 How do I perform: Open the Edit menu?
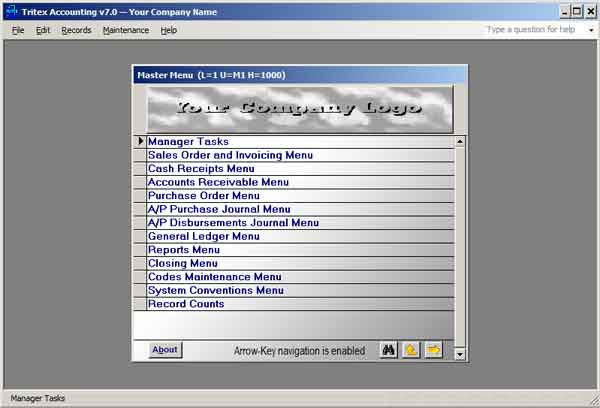(42, 30)
